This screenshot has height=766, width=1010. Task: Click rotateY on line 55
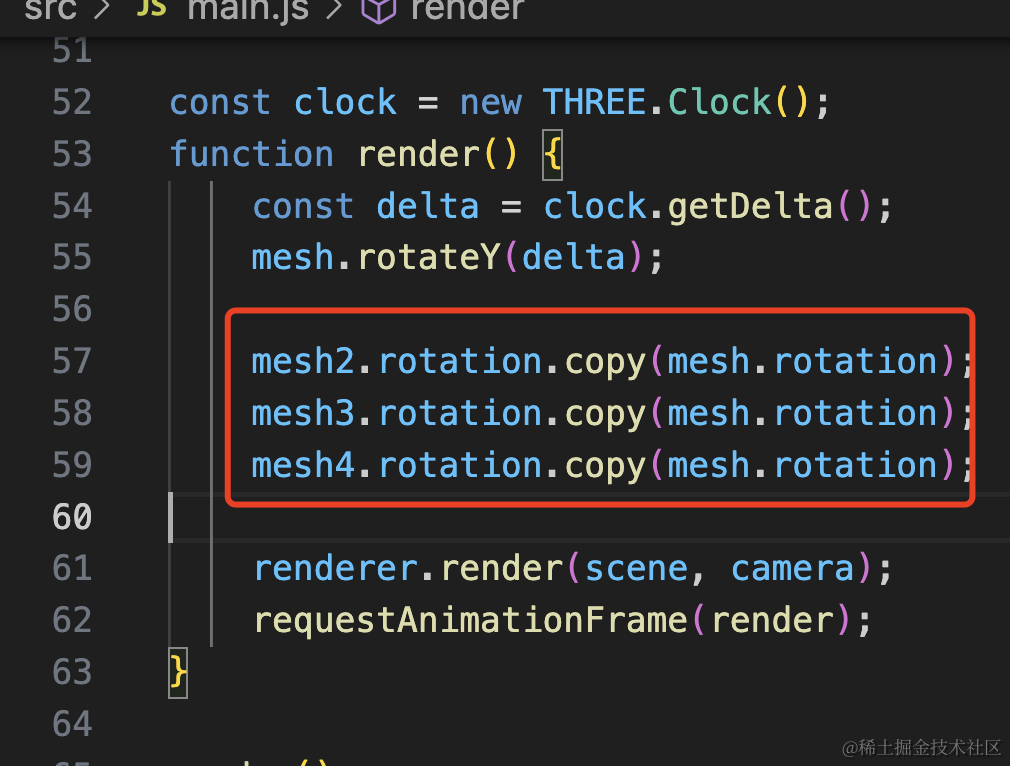[429, 258]
